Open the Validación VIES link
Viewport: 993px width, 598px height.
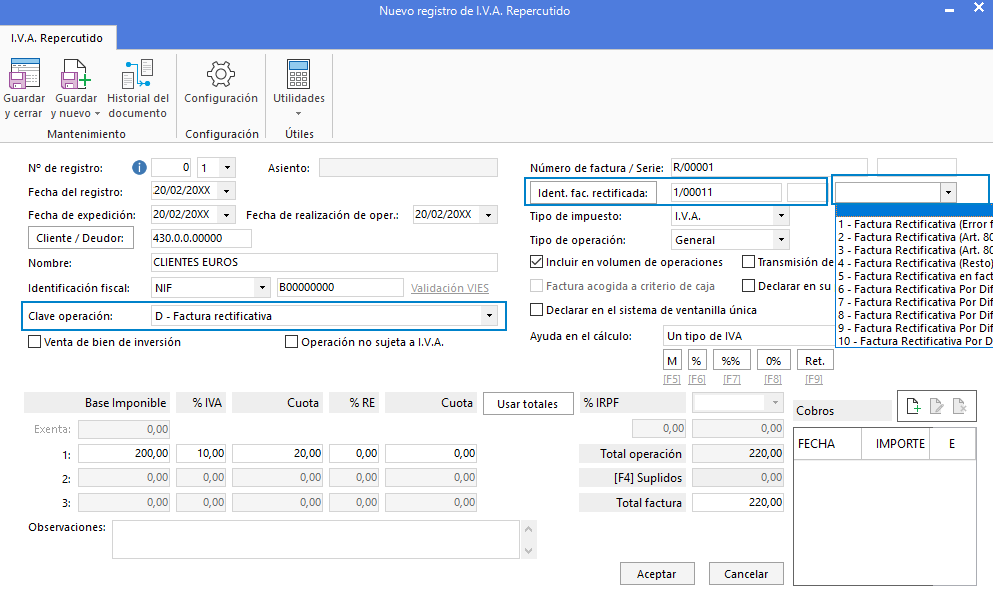tap(450, 288)
